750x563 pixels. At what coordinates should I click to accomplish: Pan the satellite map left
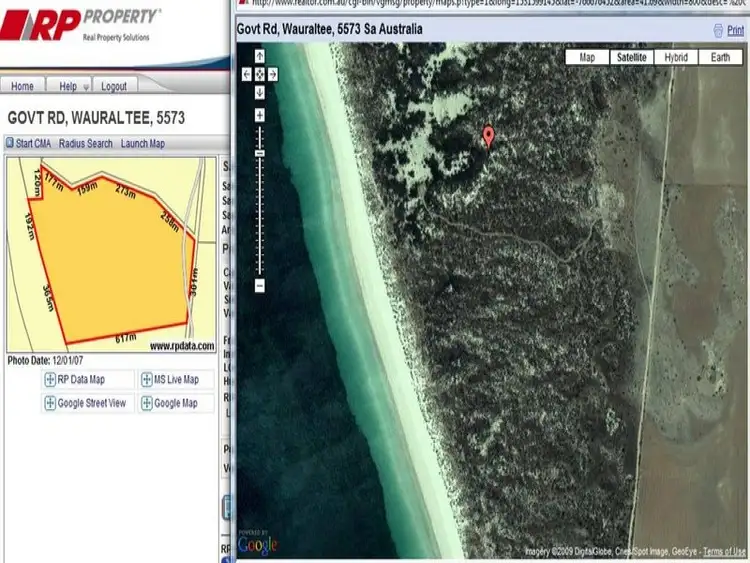(246, 74)
